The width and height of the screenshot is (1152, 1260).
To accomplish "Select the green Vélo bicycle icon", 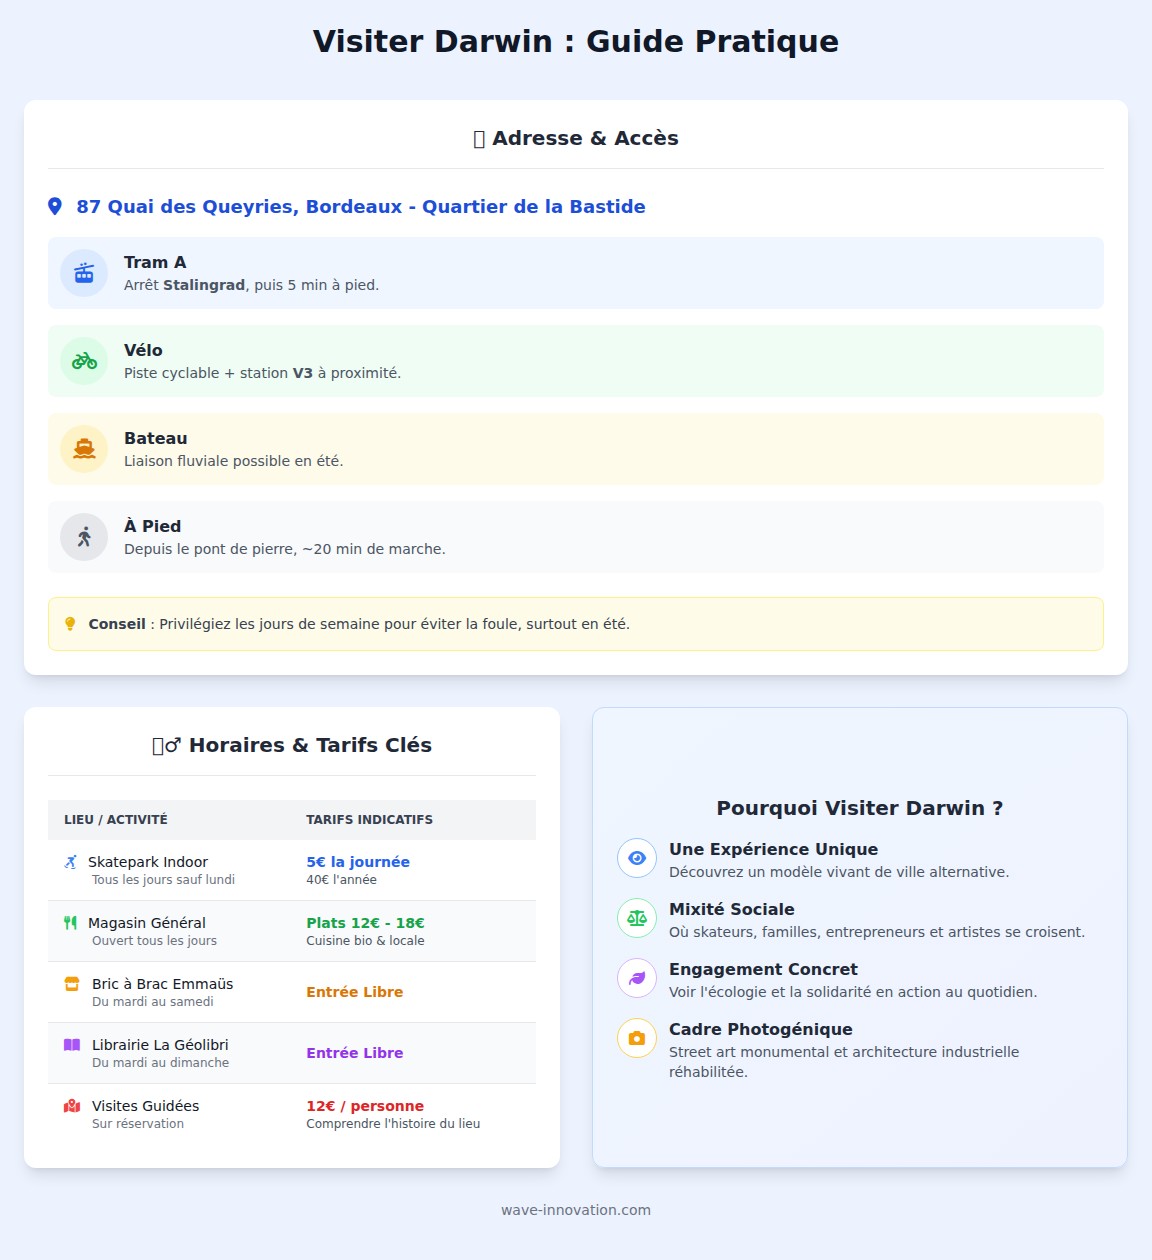I will click(x=83, y=360).
